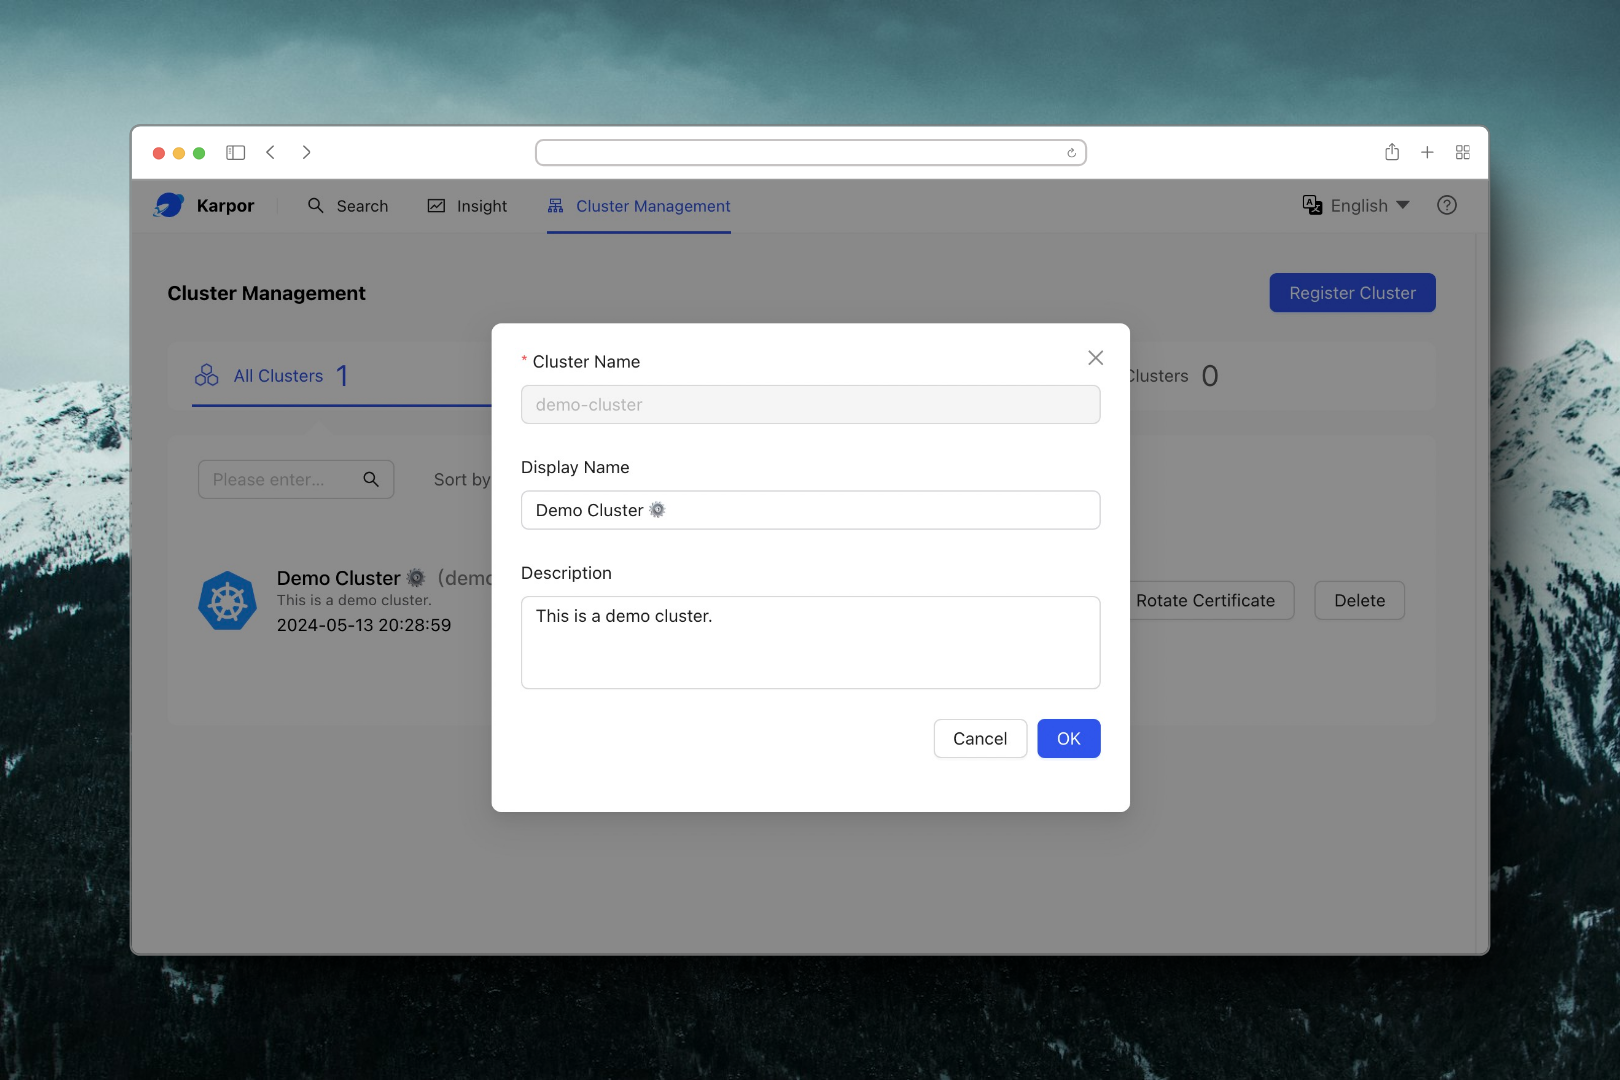Reload the page from address bar

click(1071, 153)
